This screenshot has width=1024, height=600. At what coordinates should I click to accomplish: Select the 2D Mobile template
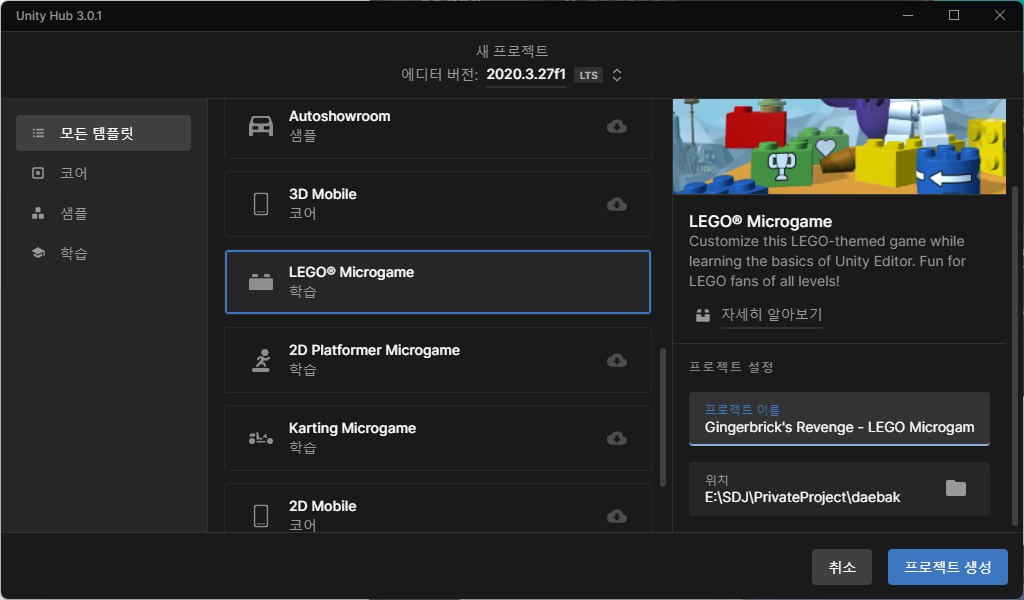tap(438, 508)
